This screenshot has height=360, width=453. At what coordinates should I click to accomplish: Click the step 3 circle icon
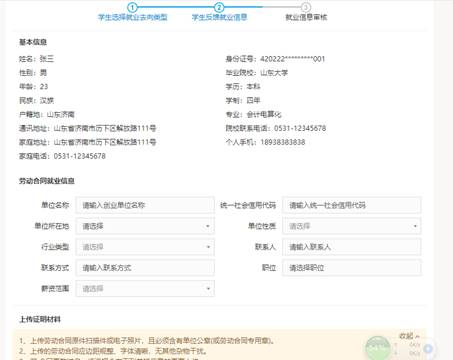pos(305,7)
